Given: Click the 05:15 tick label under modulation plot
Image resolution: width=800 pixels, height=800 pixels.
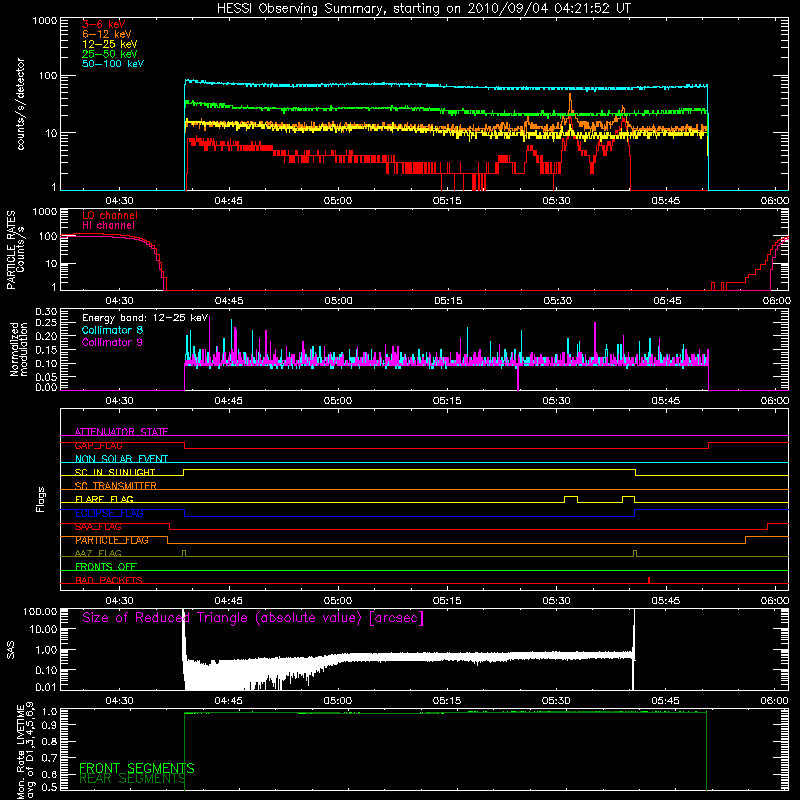Looking at the screenshot, I should pos(447,401).
